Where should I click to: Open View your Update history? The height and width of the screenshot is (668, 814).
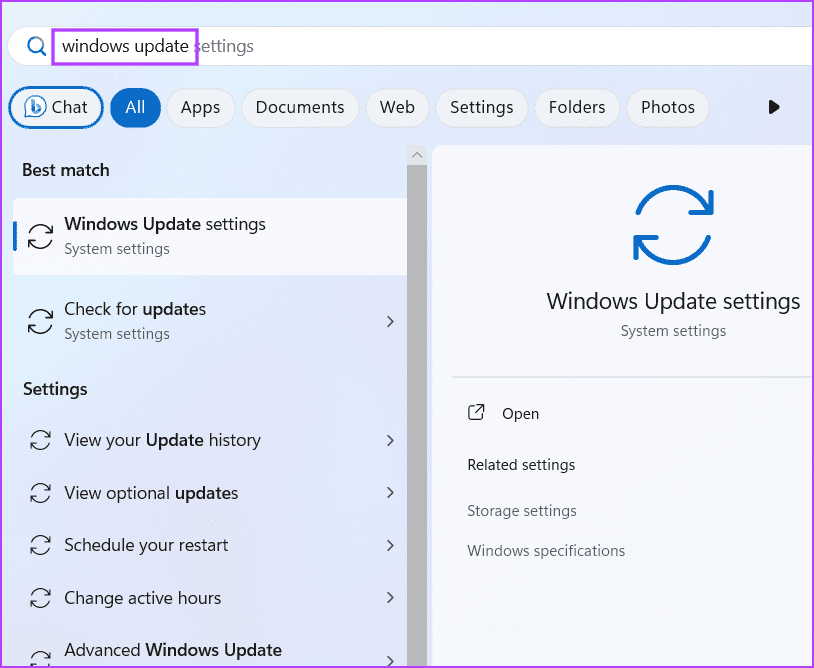[210, 440]
